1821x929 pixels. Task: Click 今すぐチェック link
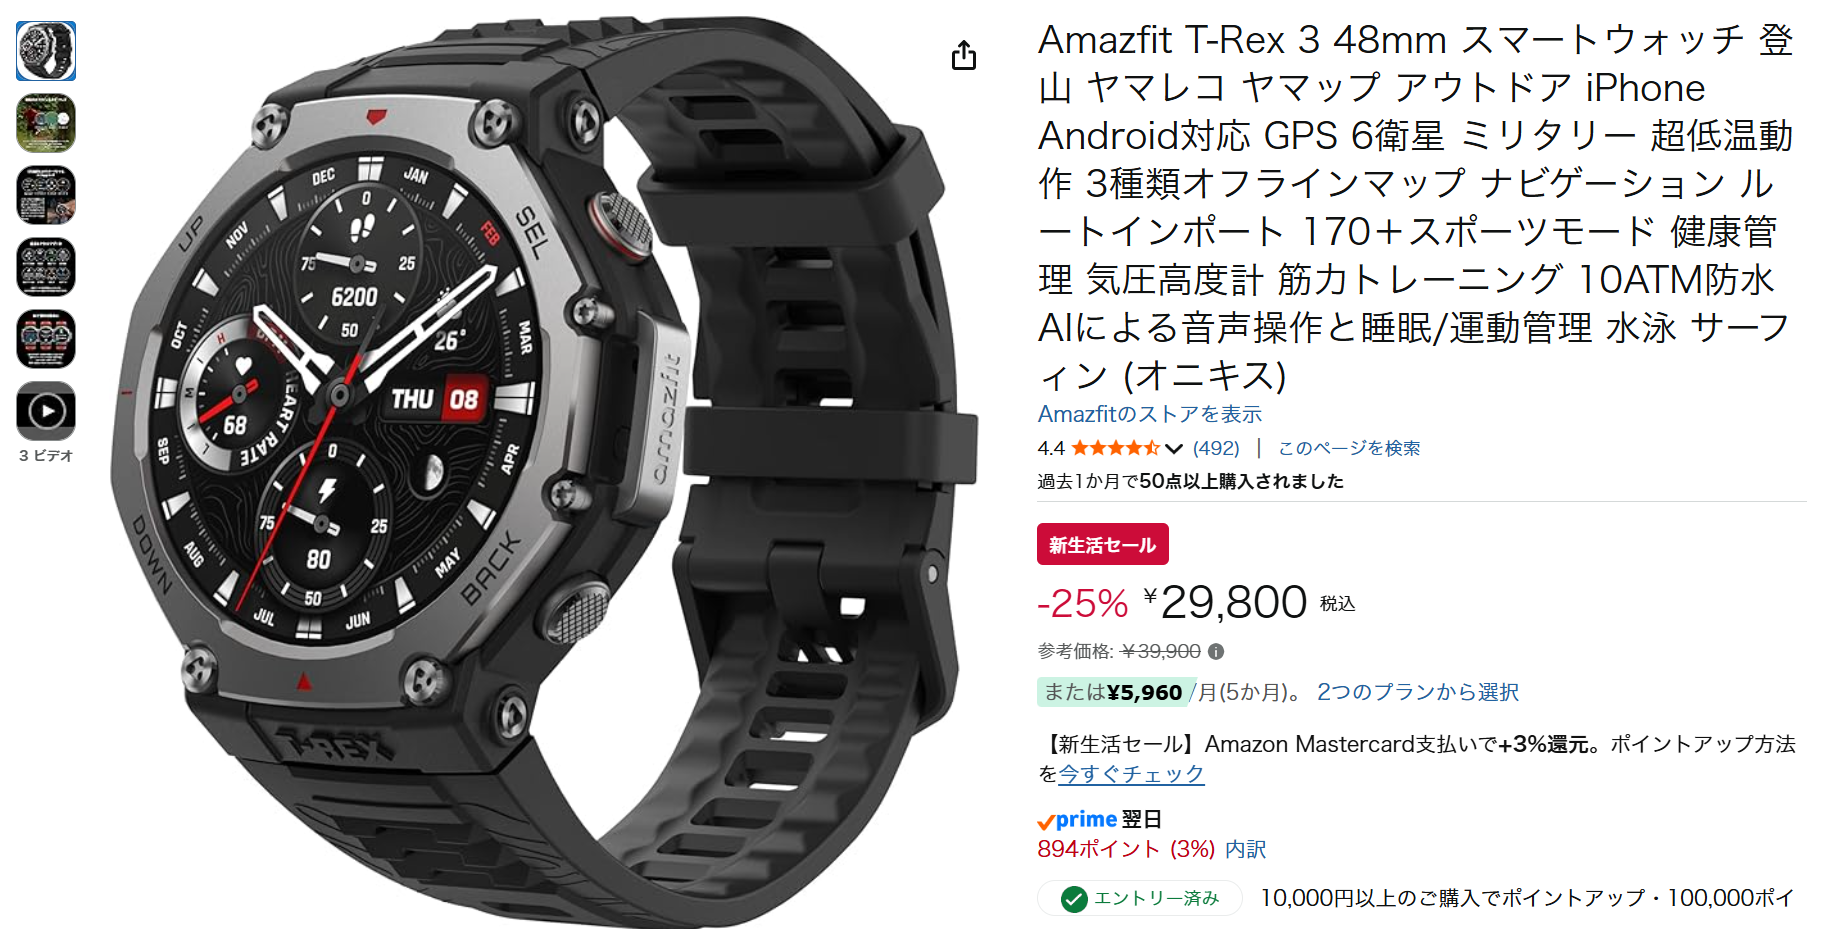click(x=1131, y=774)
